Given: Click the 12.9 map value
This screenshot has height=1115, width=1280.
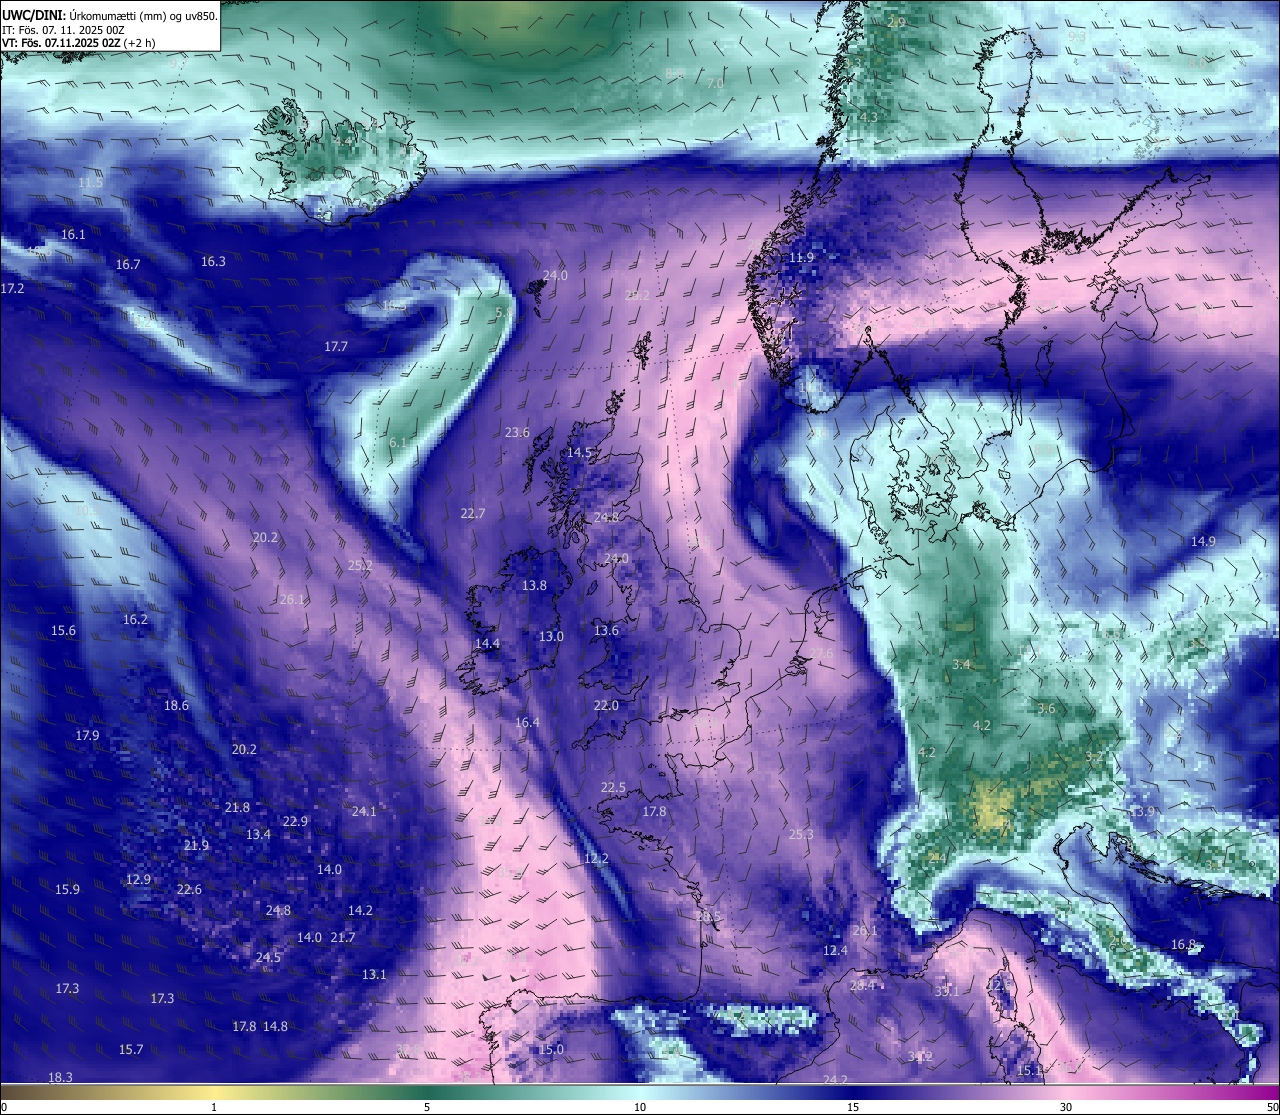Looking at the screenshot, I should 138,880.
